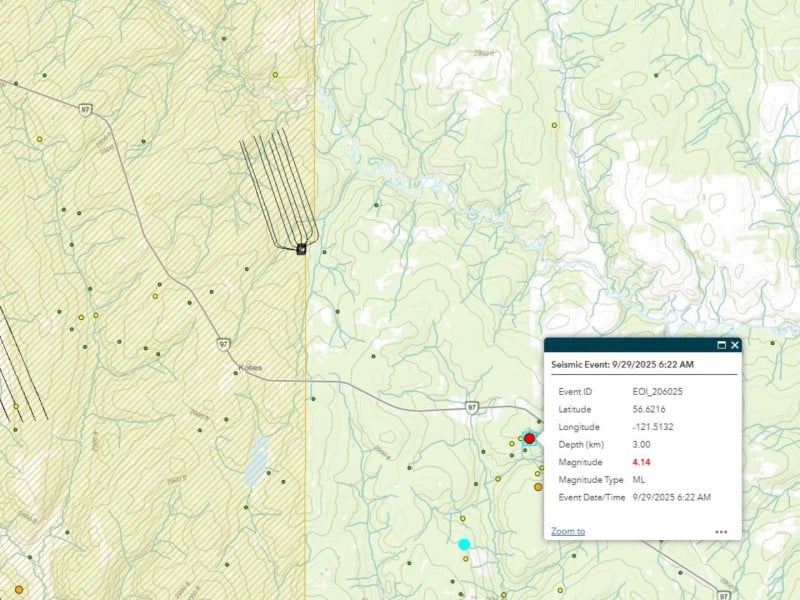Maximize the seismic event popup

(x=721, y=345)
